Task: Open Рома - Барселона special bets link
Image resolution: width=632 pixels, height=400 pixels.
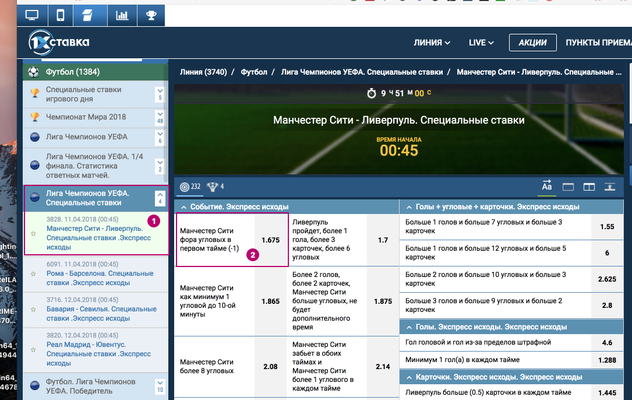Action: [100, 278]
